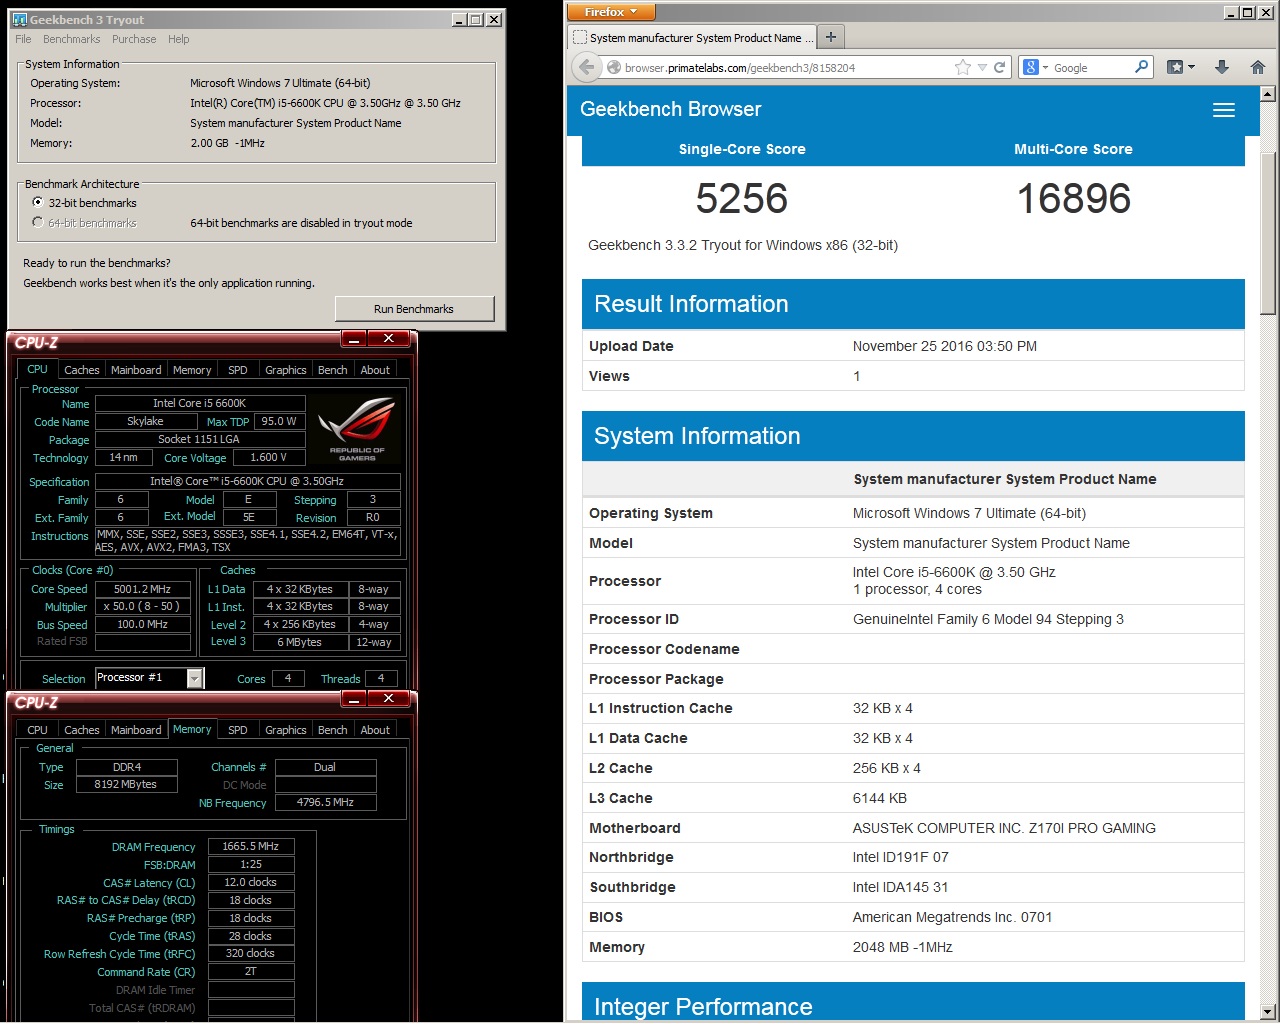The image size is (1280, 1024).
Task: Open SPD tab in top CPU-Z window
Action: pos(238,370)
